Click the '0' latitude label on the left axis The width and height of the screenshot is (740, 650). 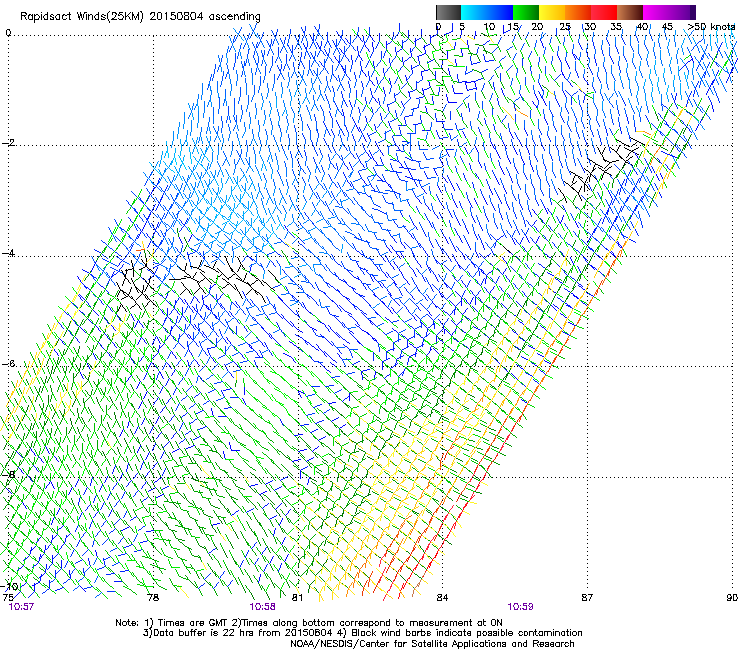[x=8, y=33]
